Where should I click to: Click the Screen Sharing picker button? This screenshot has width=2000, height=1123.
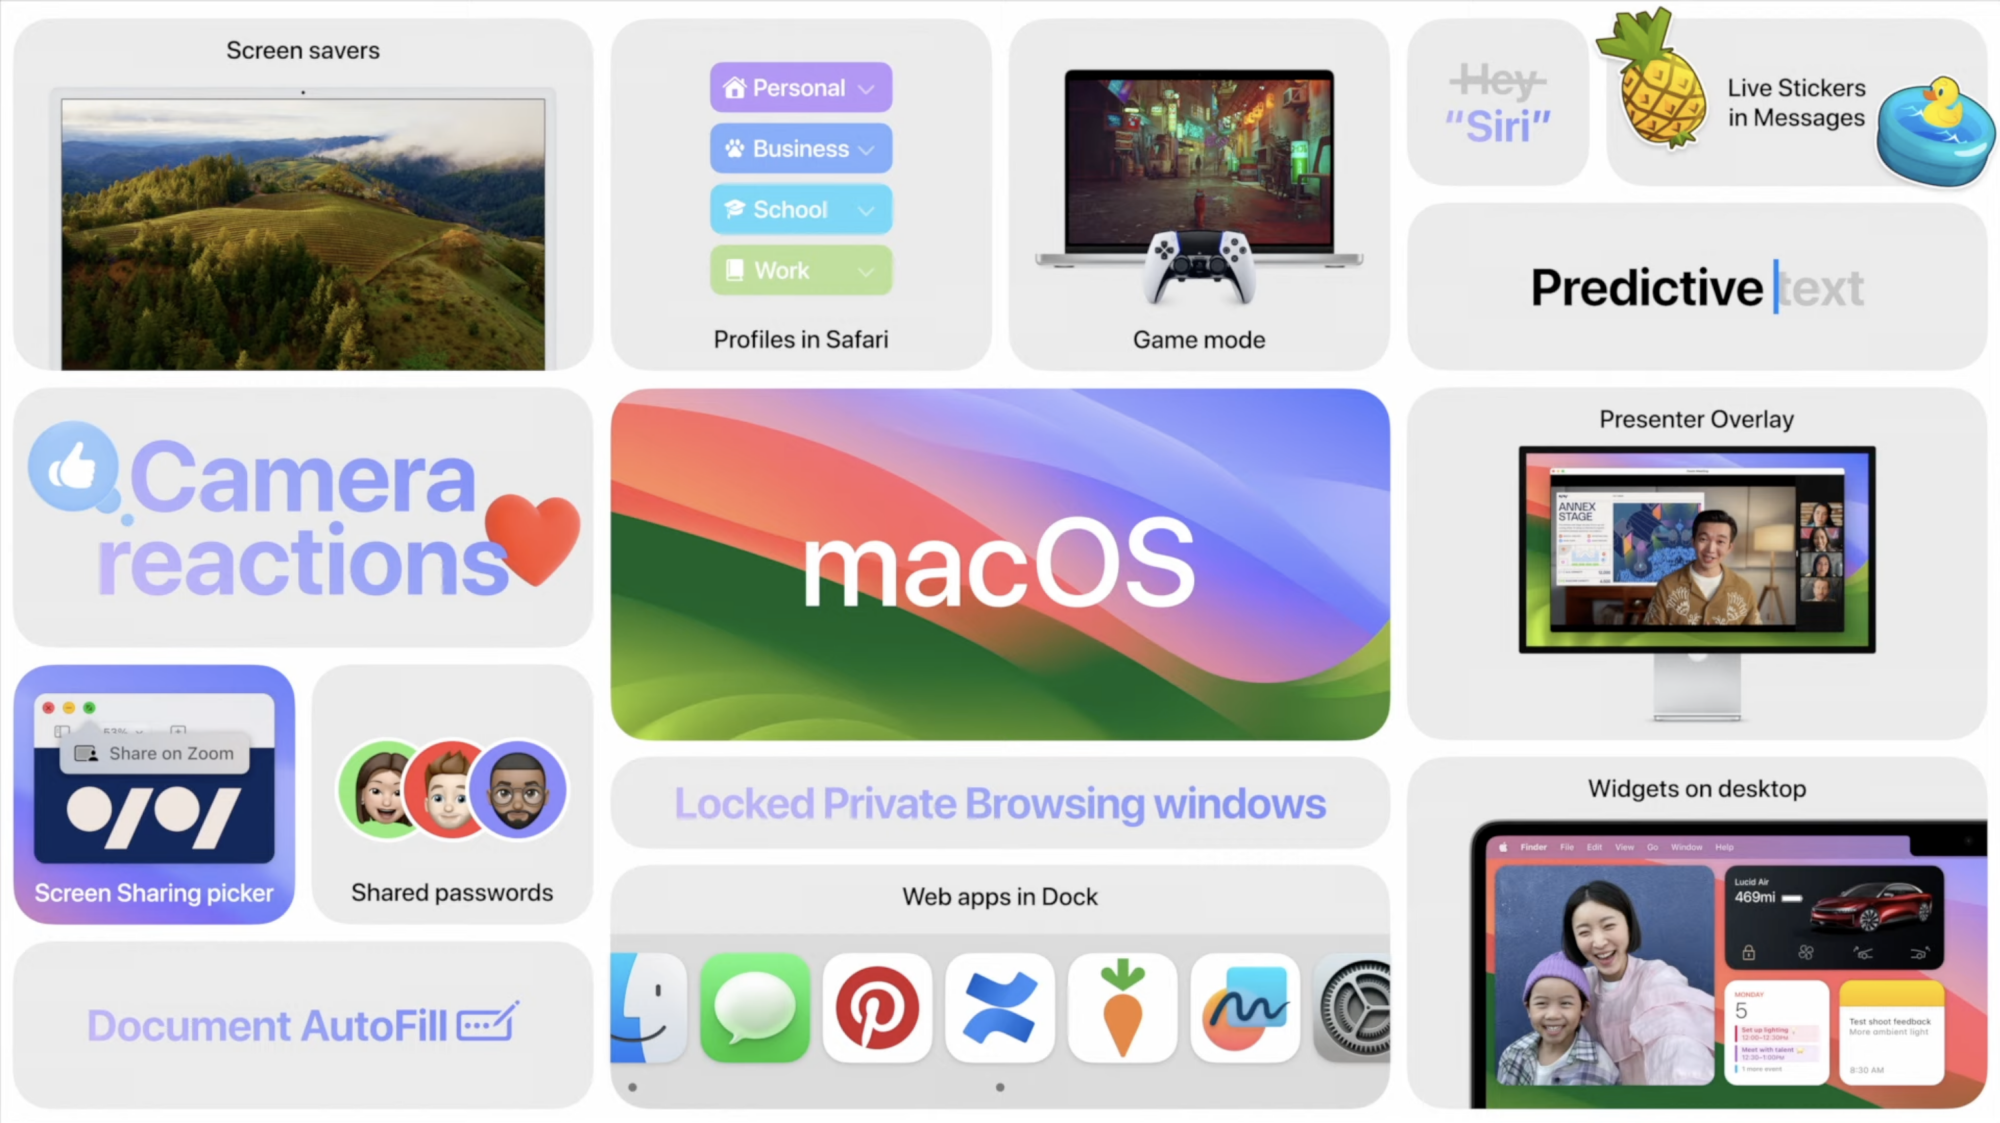154,794
